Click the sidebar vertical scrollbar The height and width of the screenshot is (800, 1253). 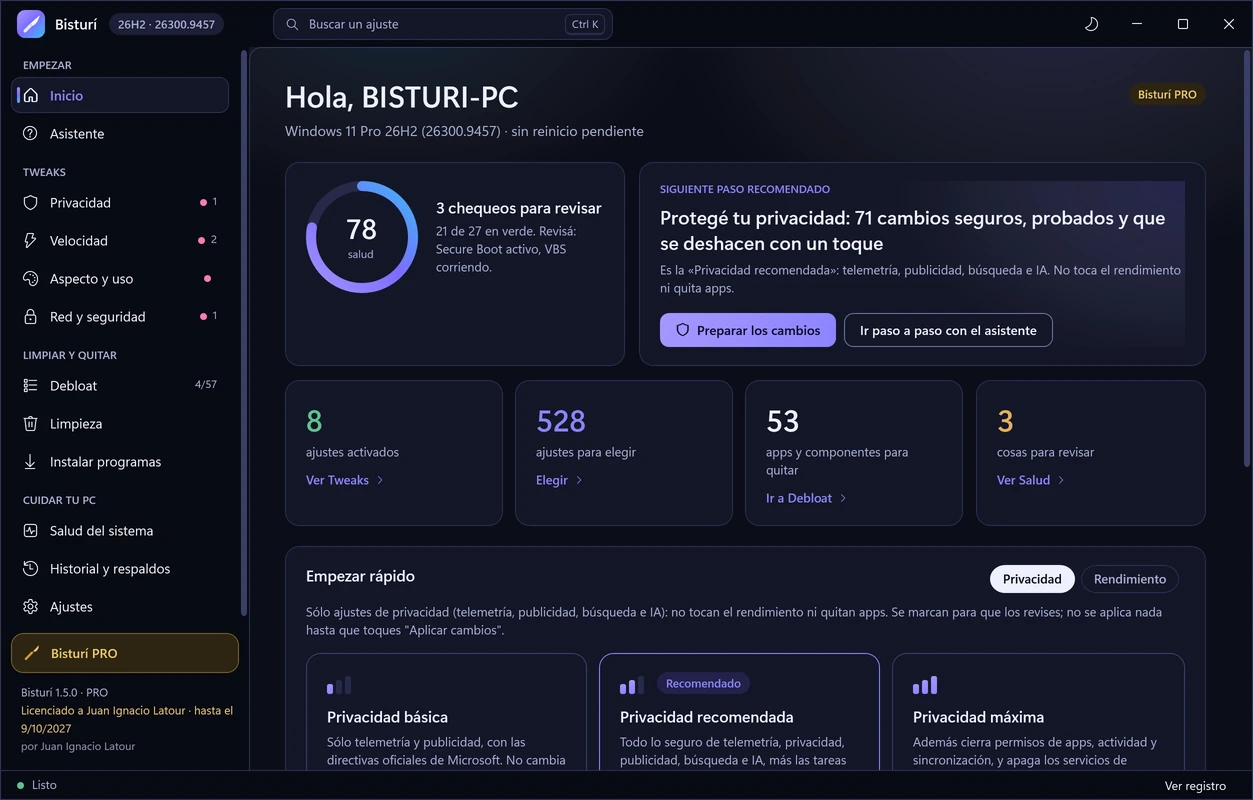(244, 331)
